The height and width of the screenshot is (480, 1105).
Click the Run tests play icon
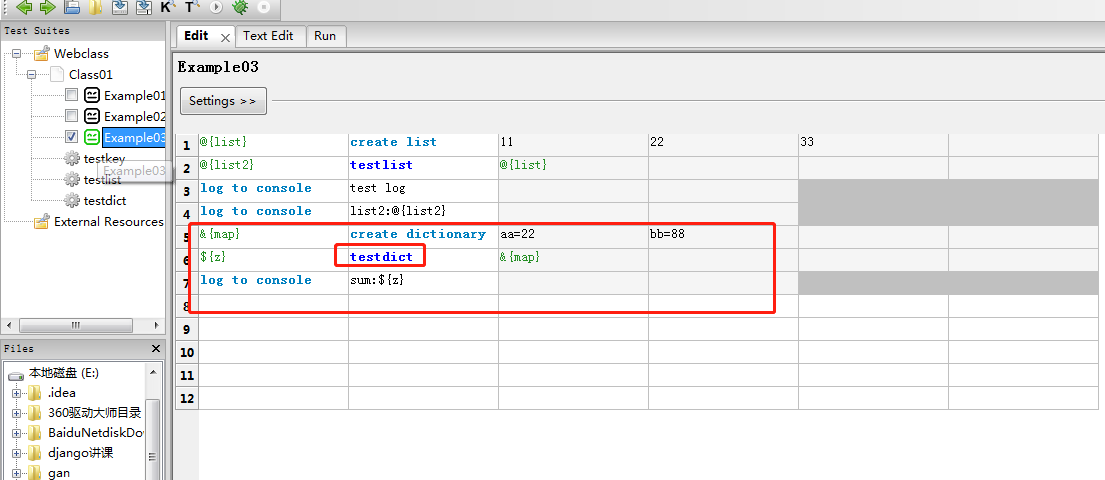(216, 7)
